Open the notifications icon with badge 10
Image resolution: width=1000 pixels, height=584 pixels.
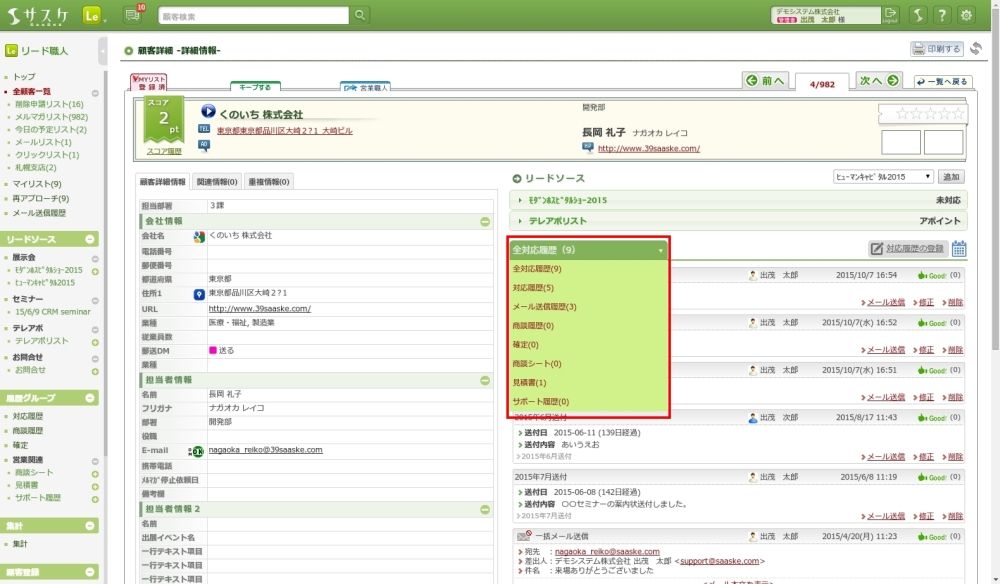click(133, 15)
